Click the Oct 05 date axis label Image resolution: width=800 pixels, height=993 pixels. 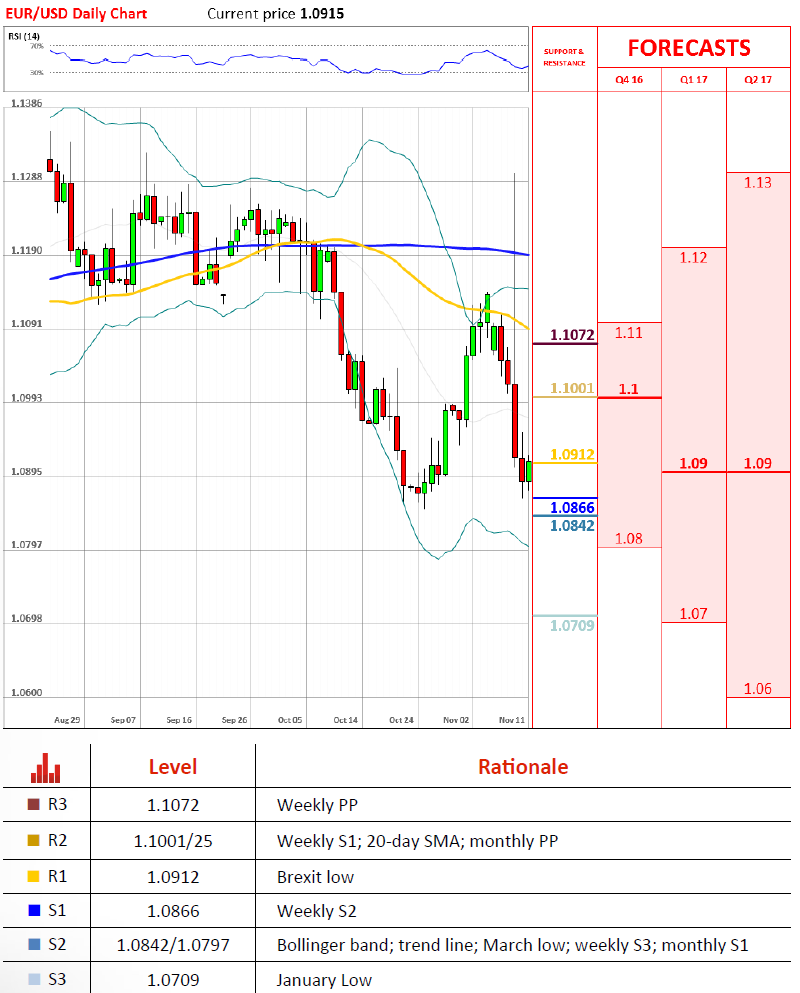(x=290, y=720)
